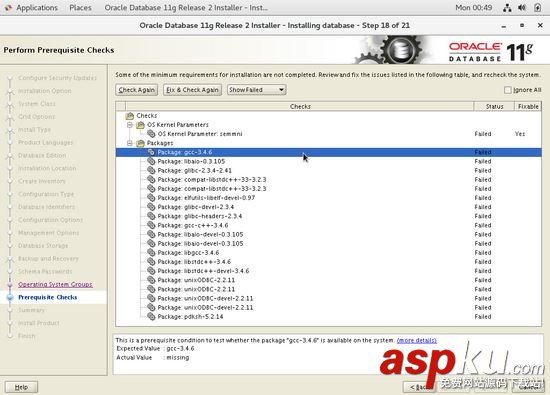Click the semmni kernel parameter icon
This screenshot has height=395, width=550.
pyautogui.click(x=151, y=134)
